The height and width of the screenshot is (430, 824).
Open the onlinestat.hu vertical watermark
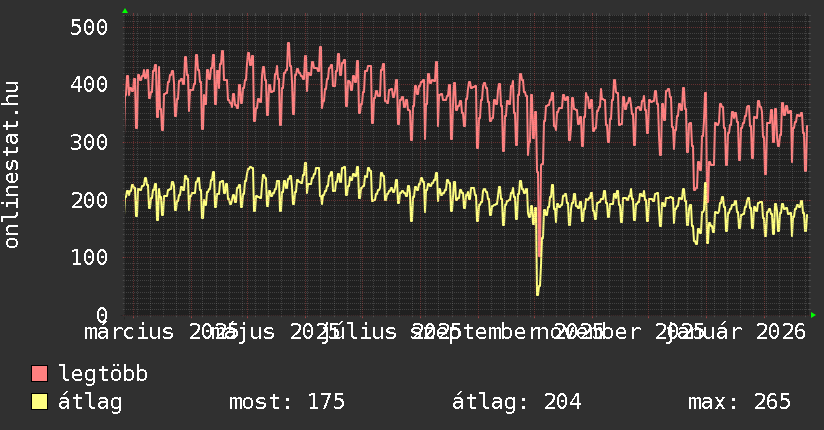12,165
